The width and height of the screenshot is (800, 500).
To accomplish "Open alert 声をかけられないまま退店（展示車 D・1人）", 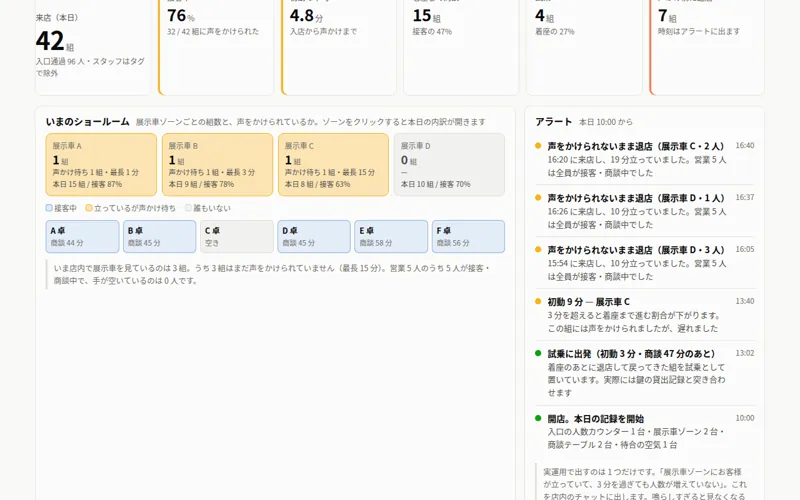I will tap(636, 198).
